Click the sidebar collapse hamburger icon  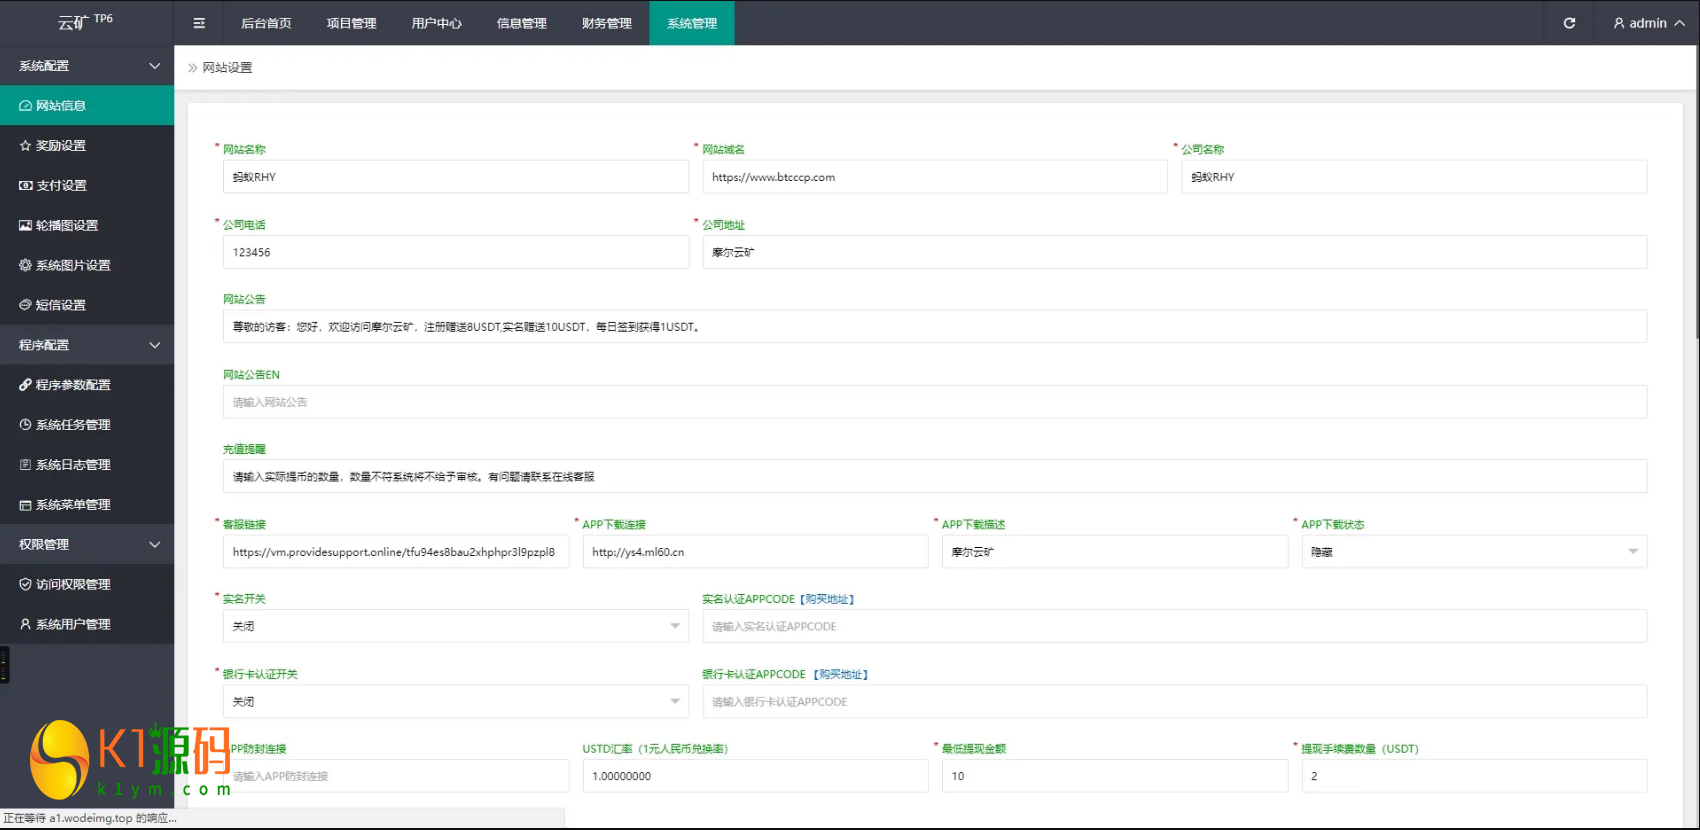coord(199,23)
